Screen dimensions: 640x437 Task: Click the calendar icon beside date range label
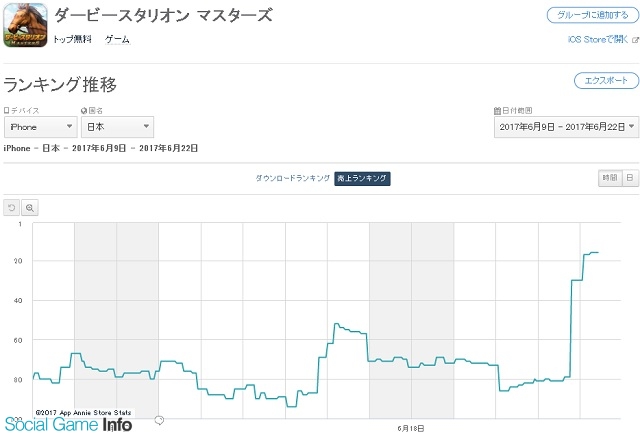click(497, 111)
